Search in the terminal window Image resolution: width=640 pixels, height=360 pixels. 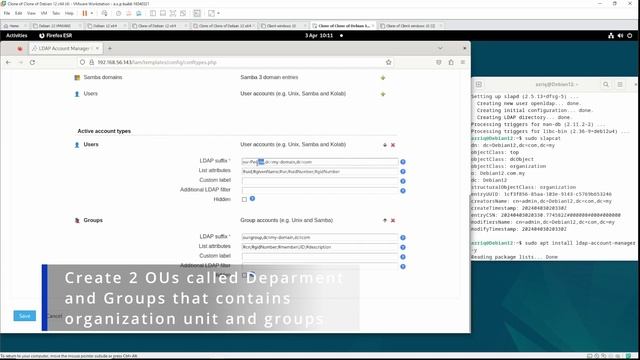[x=606, y=84]
